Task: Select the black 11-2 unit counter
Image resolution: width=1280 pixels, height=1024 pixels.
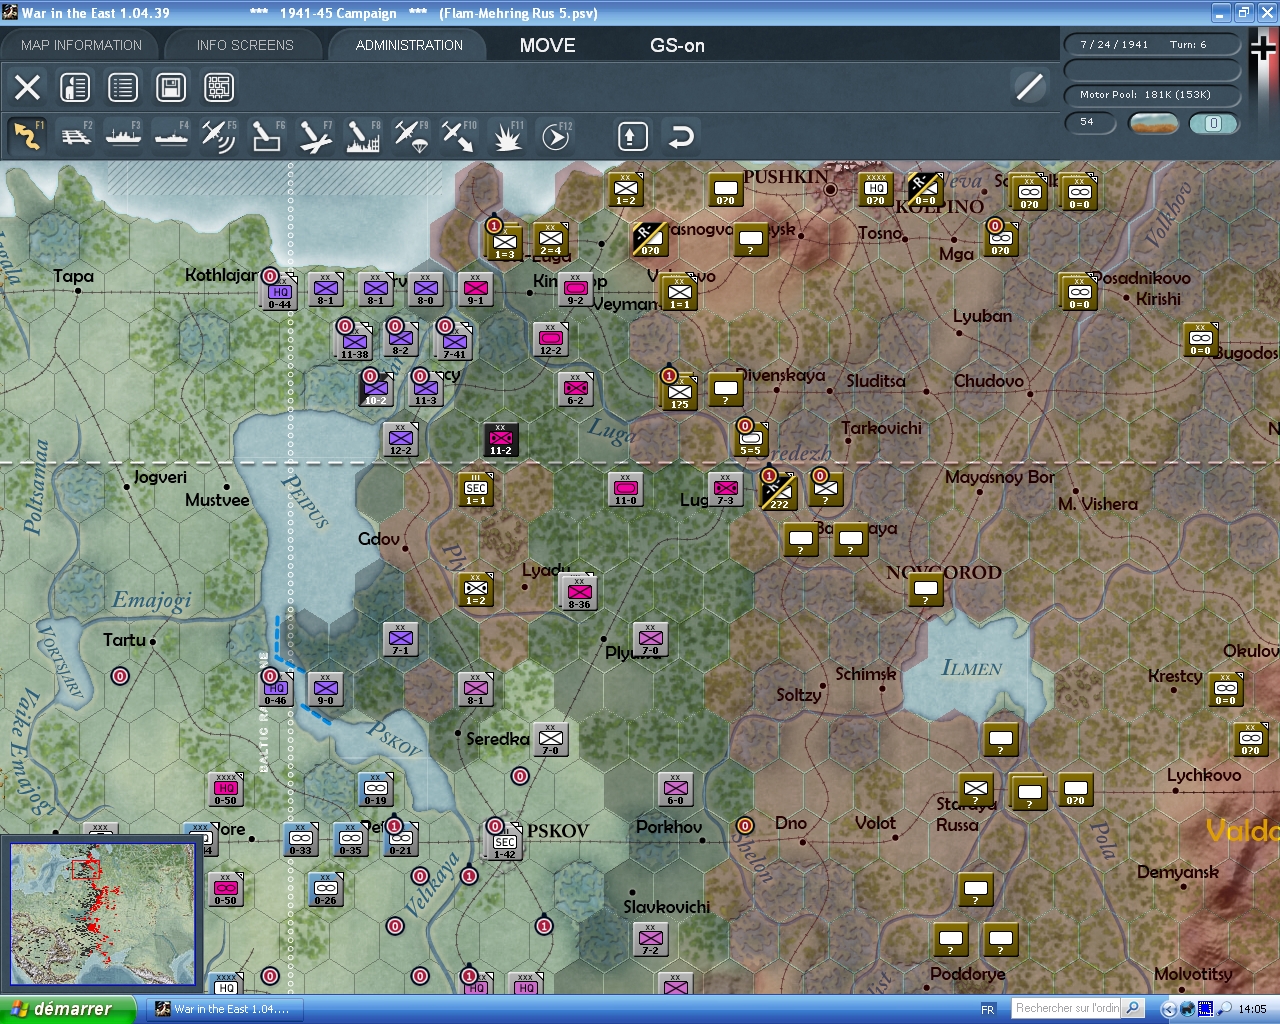Action: 501,439
